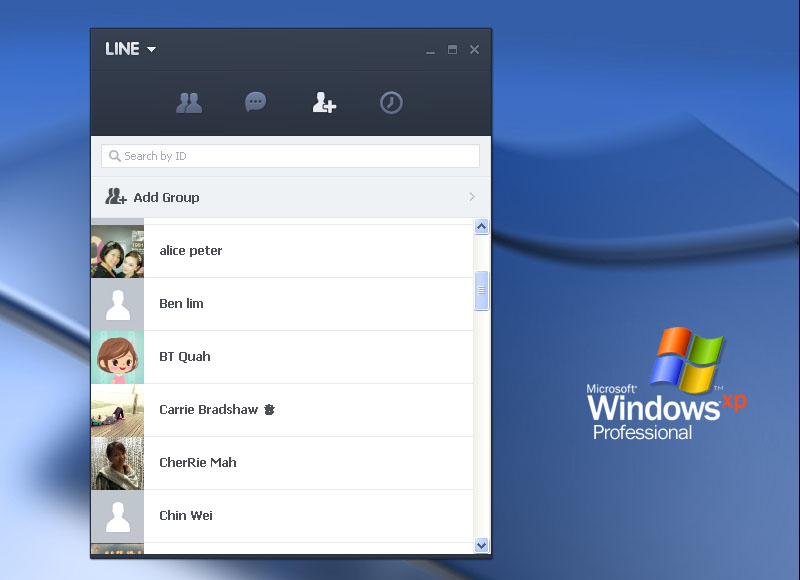Open BT Quah's cartoon avatar
Viewport: 800px width, 580px height.
point(117,357)
